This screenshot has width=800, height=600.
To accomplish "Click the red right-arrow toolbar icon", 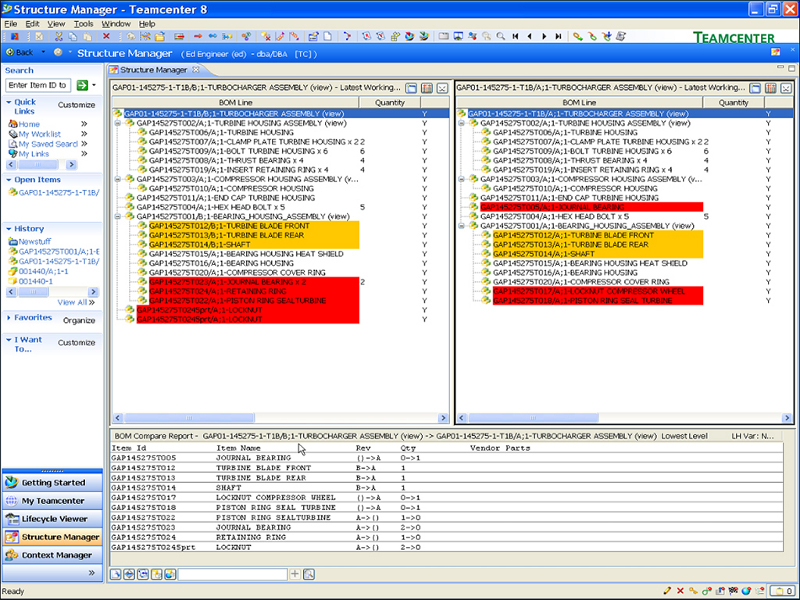I will (x=198, y=36).
